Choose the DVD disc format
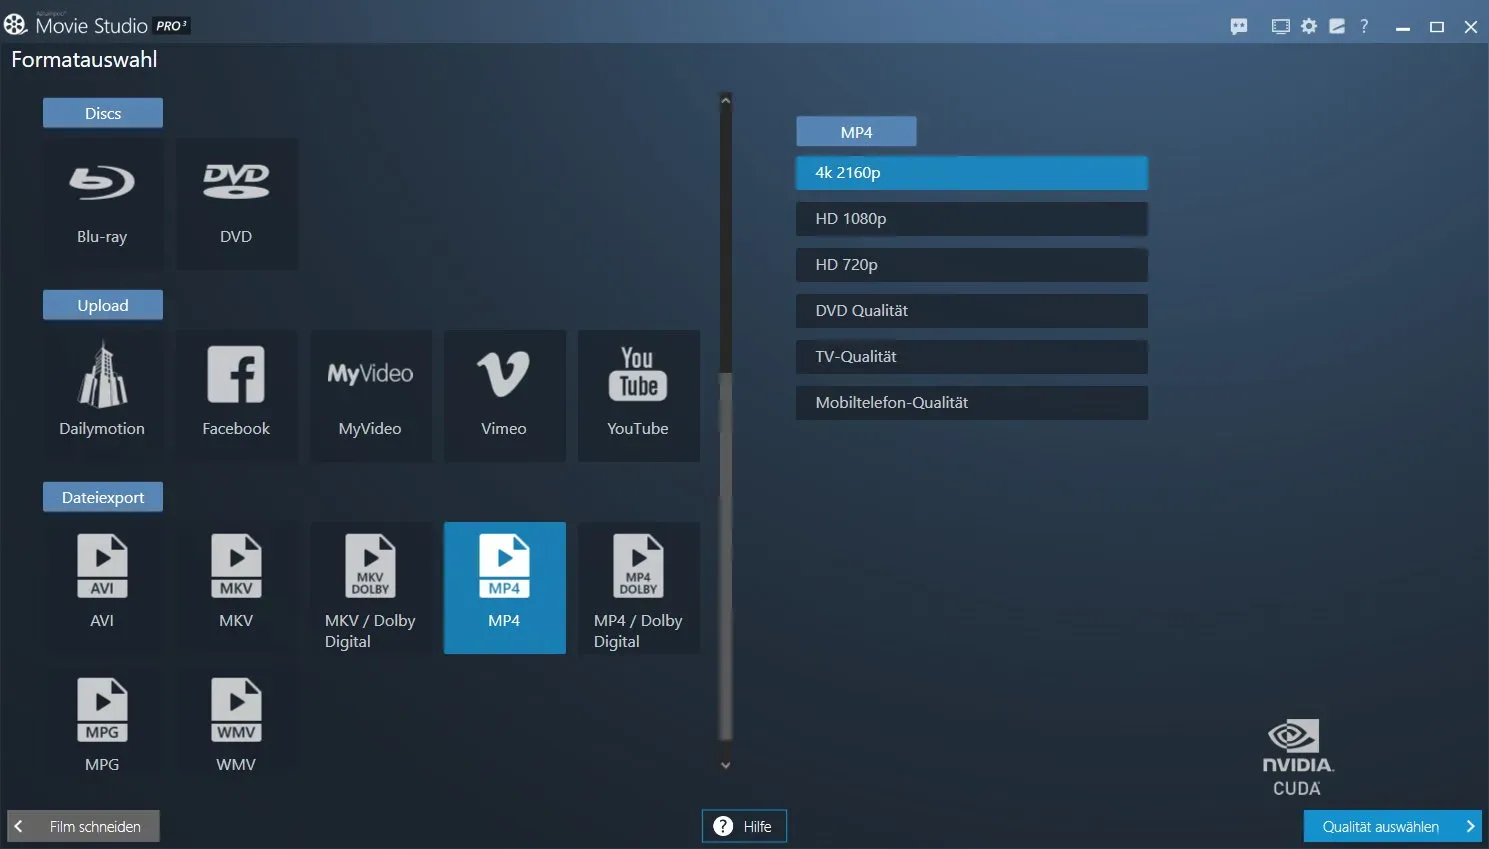This screenshot has width=1489, height=849. click(x=236, y=203)
